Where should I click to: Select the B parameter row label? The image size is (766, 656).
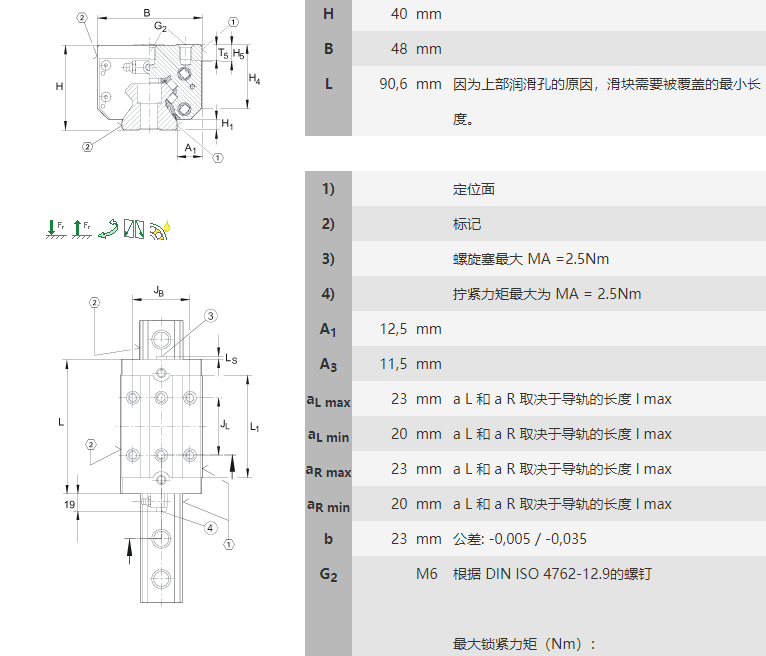(x=328, y=49)
